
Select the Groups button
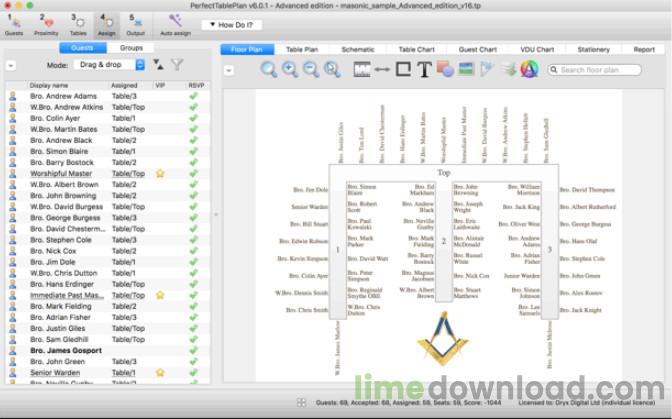coord(131,48)
